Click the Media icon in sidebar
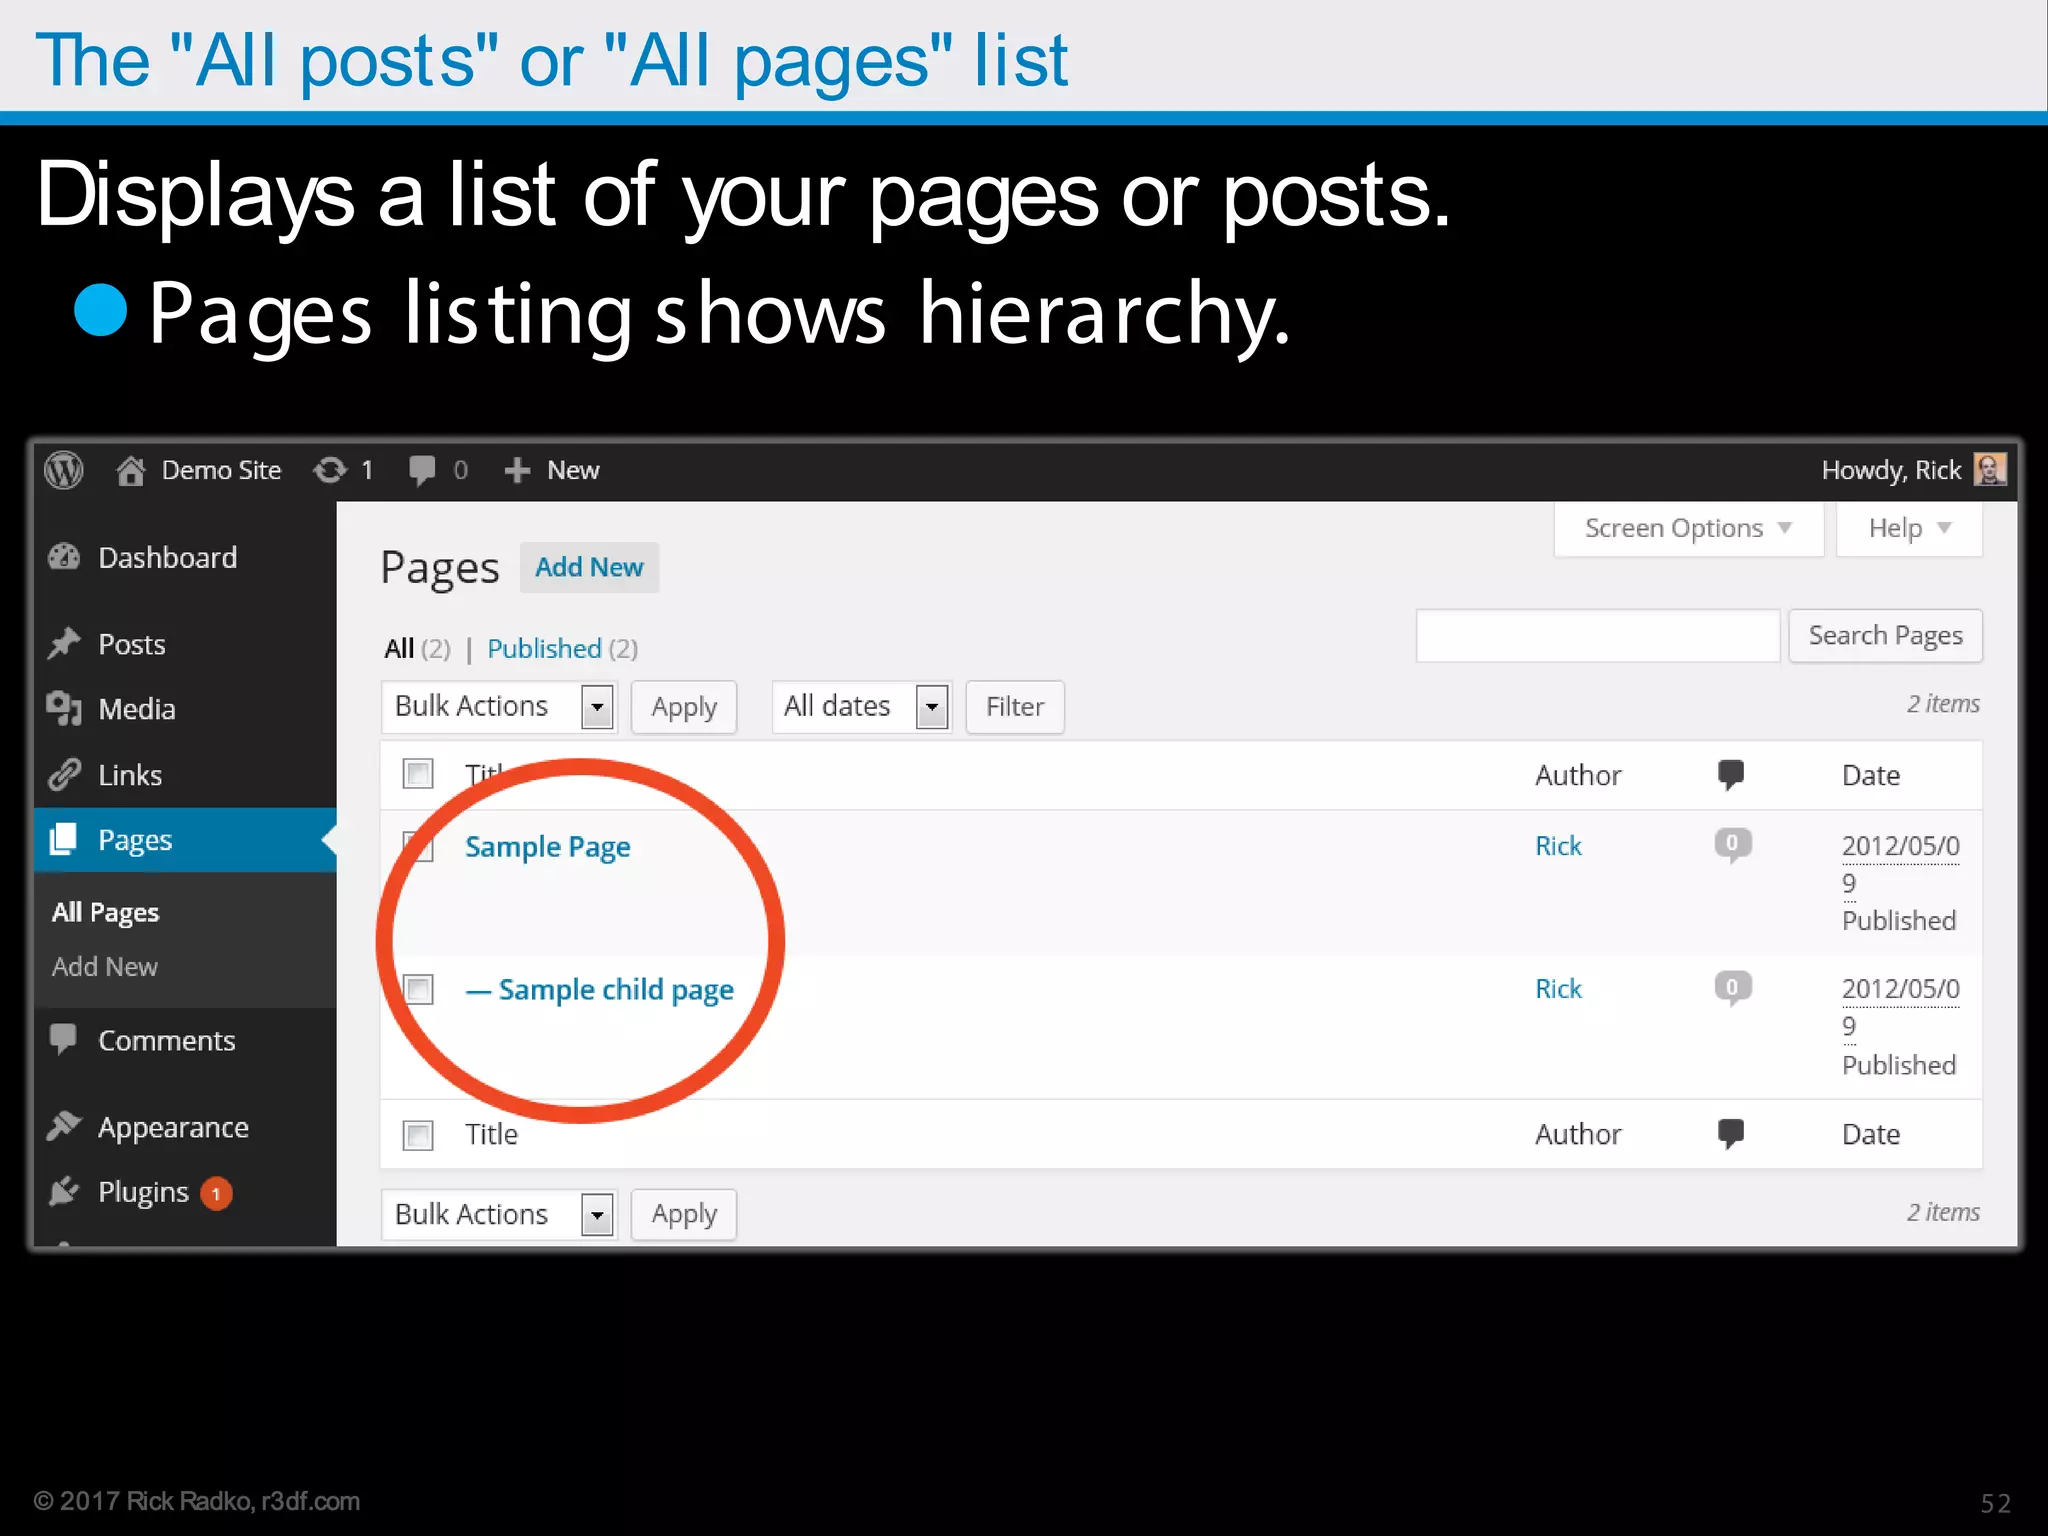 pos(64,708)
